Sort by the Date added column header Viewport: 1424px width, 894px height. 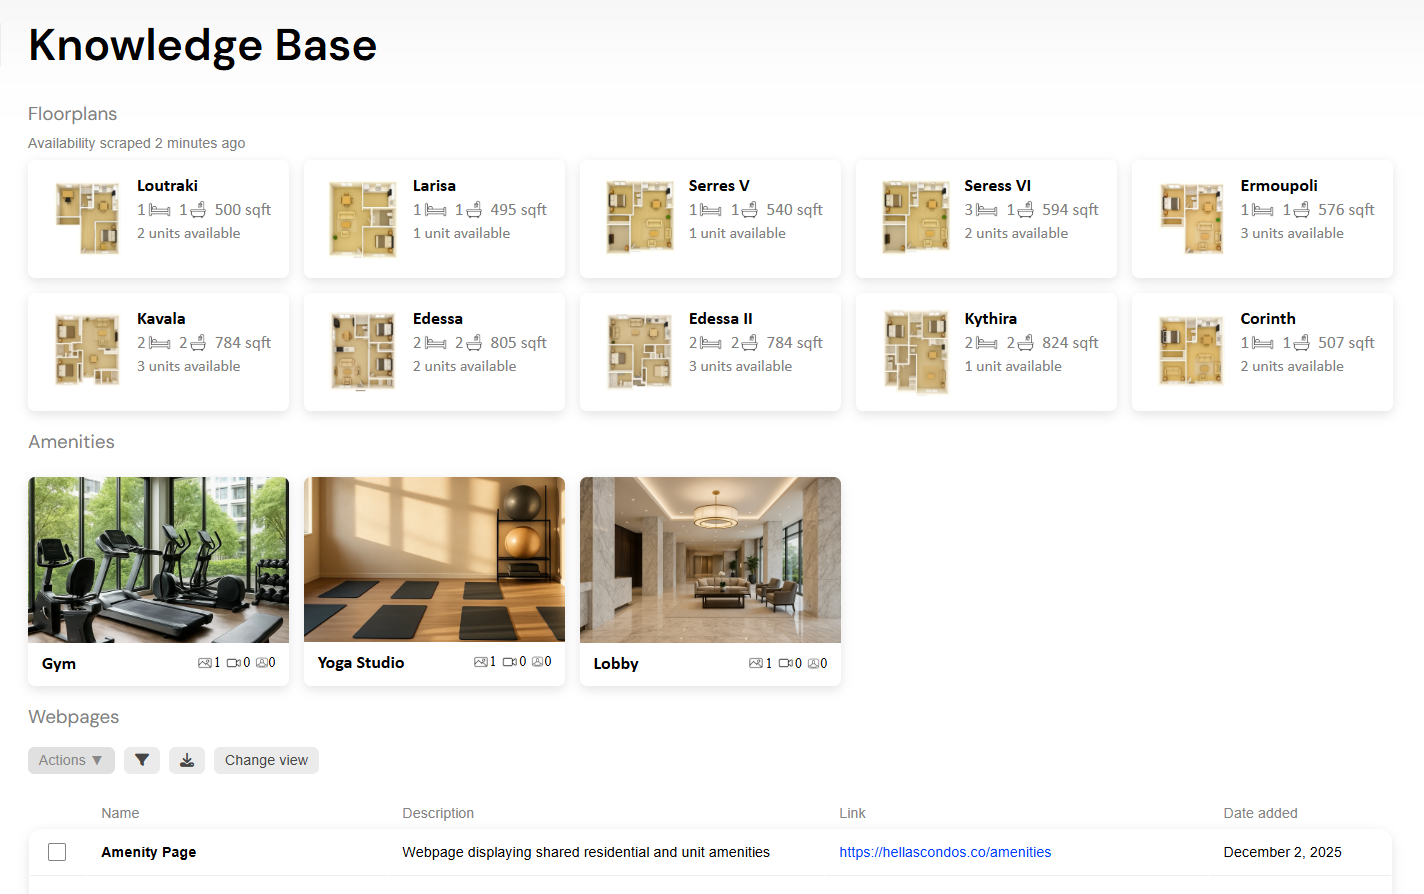click(x=1260, y=813)
